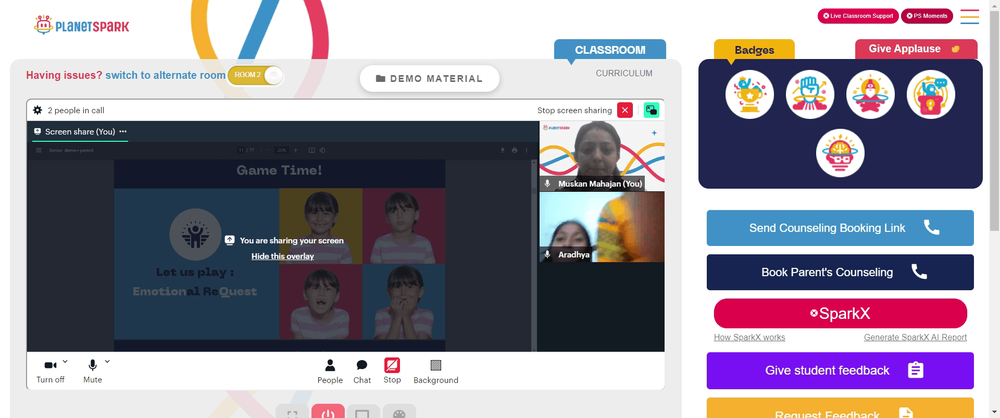Viewport: 1000px width, 418px height.
Task: Expand camera options chevron
Action: coord(65,361)
